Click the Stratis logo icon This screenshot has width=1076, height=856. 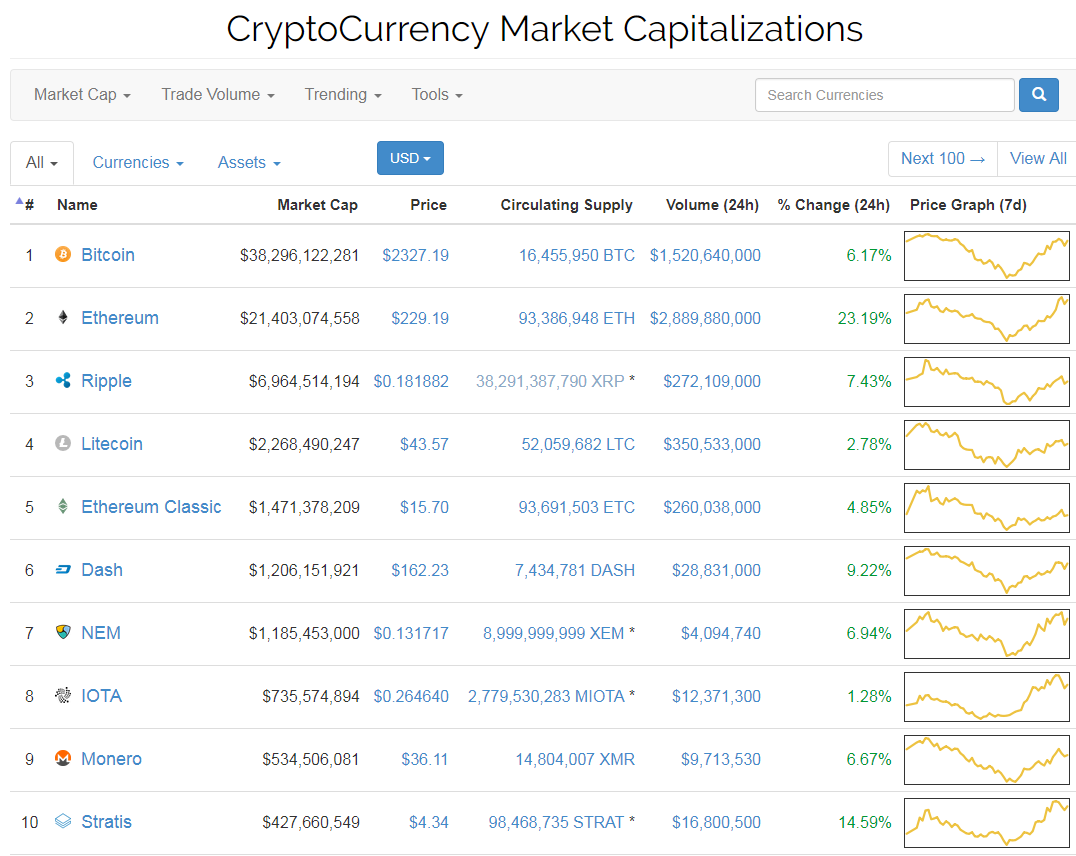(x=63, y=821)
